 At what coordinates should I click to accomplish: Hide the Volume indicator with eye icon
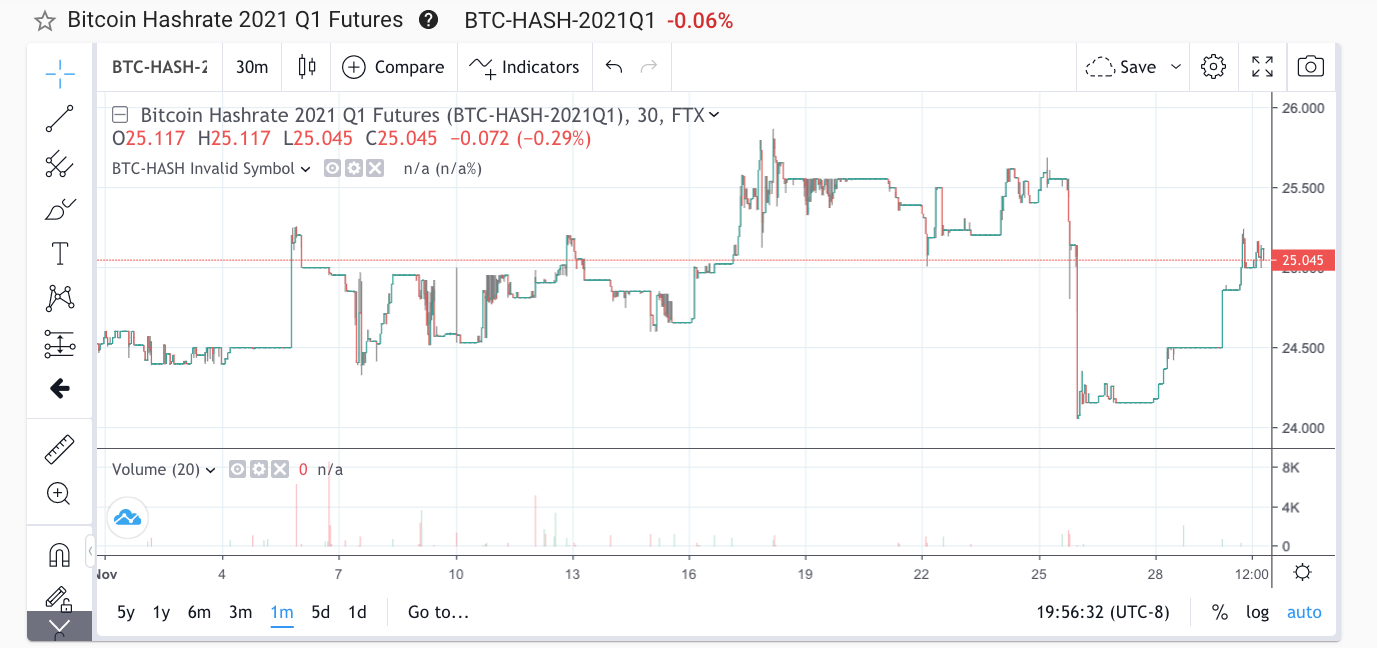(x=238, y=469)
